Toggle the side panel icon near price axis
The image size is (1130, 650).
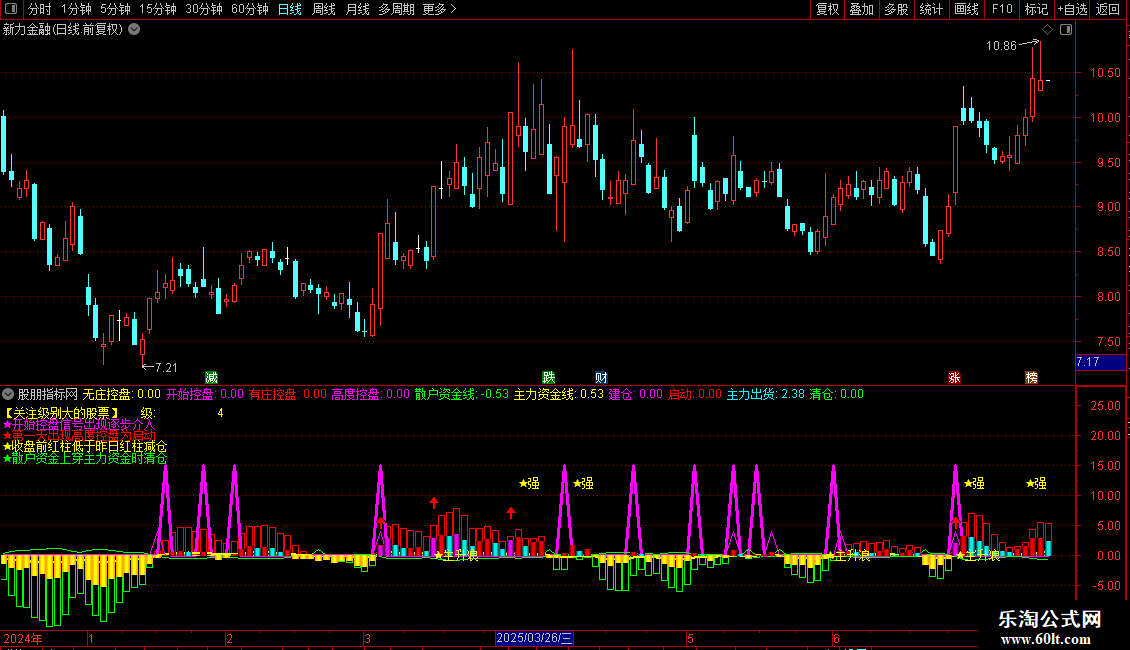click(1066, 30)
